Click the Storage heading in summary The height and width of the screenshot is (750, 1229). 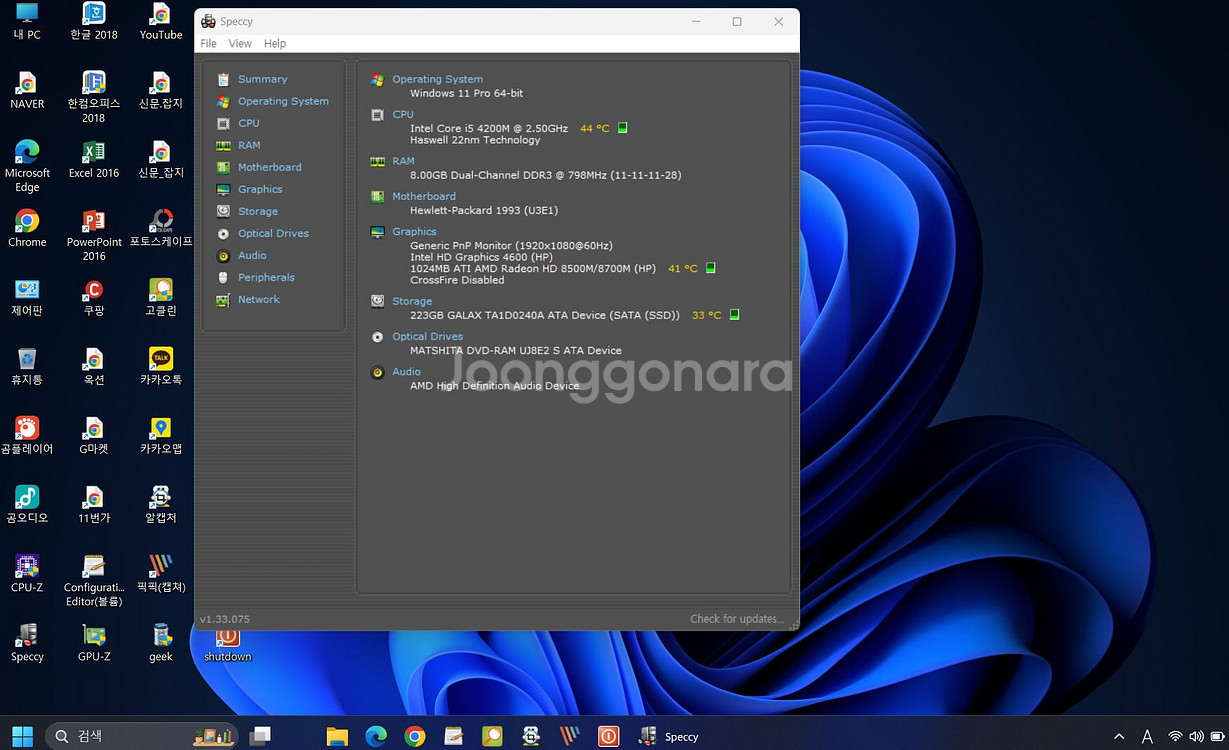[412, 301]
